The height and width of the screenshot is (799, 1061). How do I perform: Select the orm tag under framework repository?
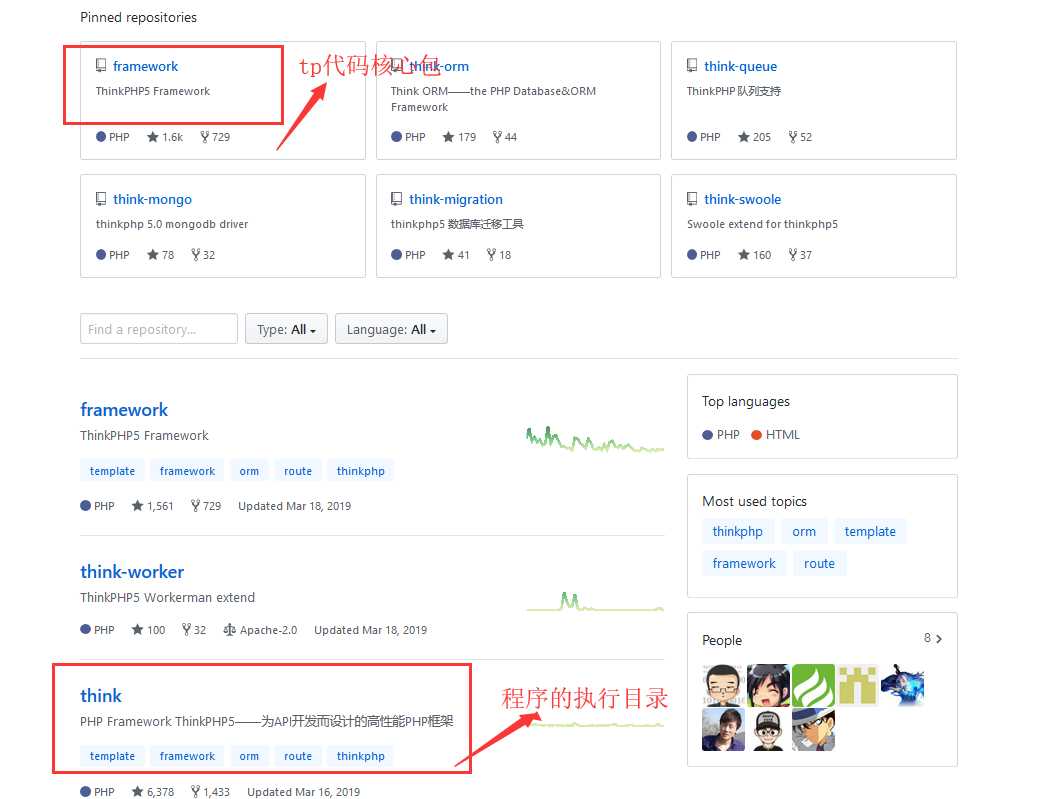click(249, 471)
